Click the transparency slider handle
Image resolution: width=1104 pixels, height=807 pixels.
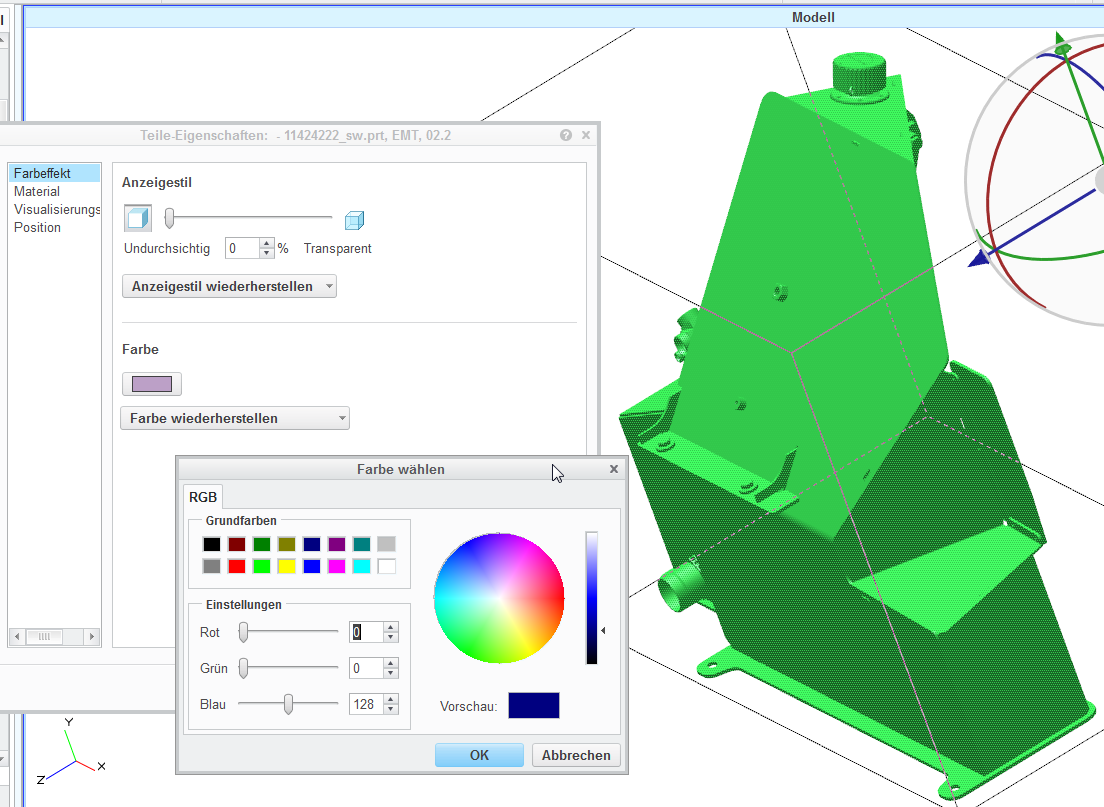tap(169, 218)
